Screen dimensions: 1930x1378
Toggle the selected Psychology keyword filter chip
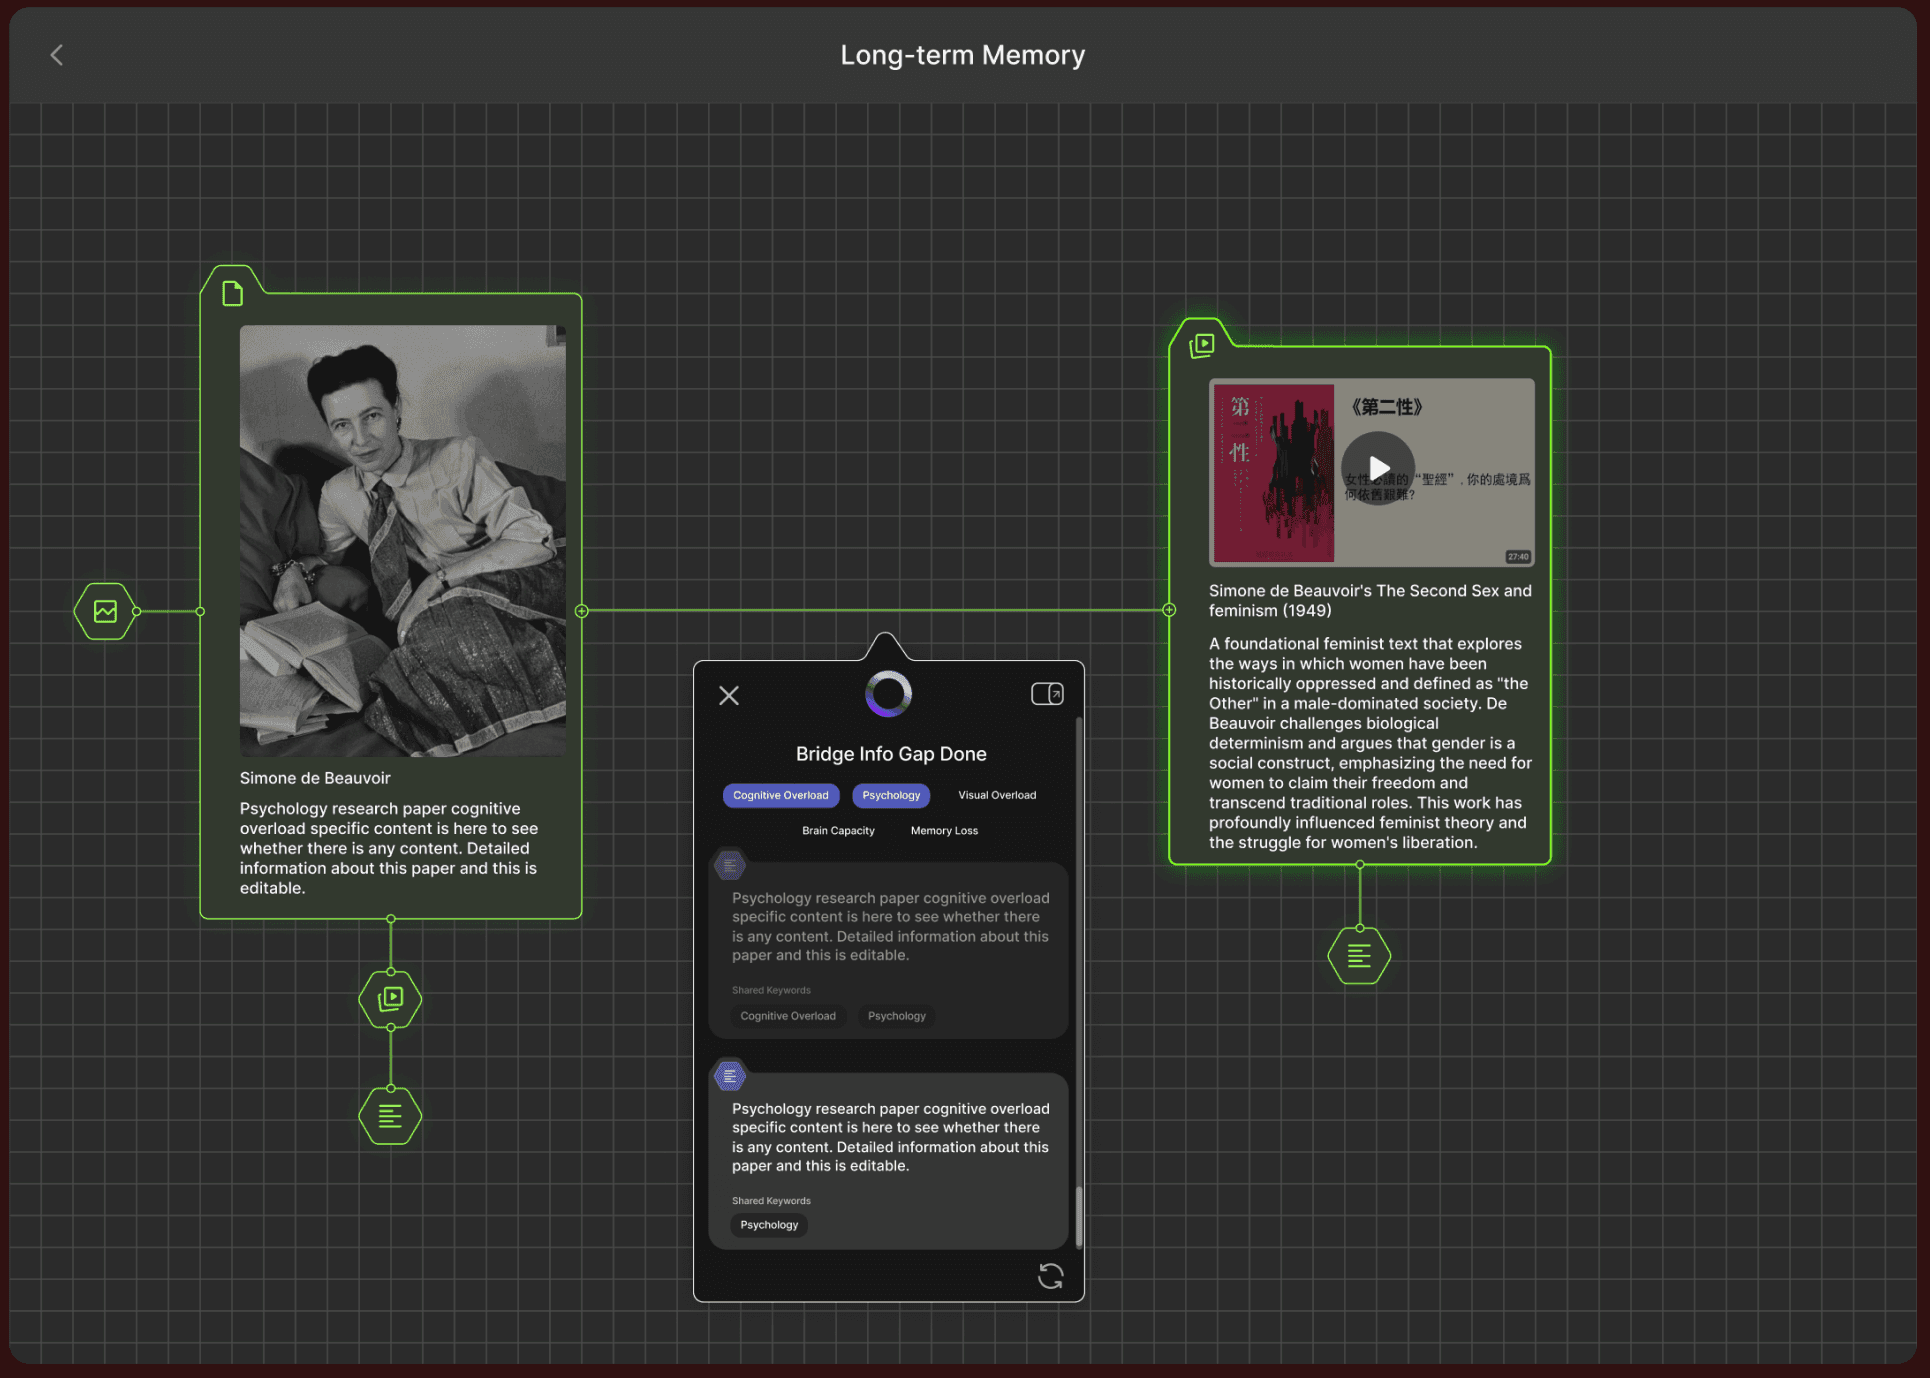click(x=890, y=795)
